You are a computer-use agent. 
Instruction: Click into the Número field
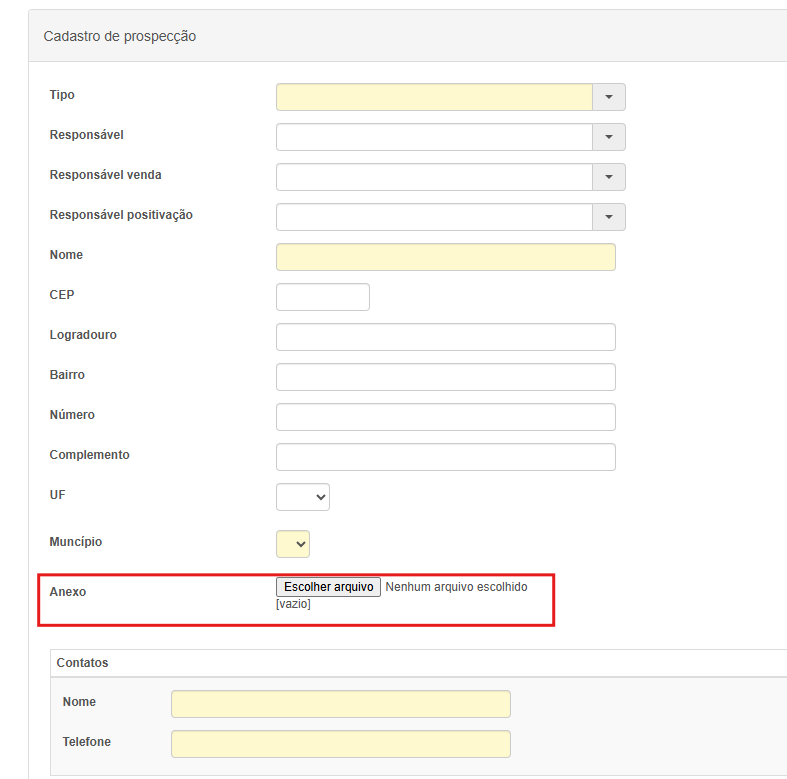tap(445, 417)
